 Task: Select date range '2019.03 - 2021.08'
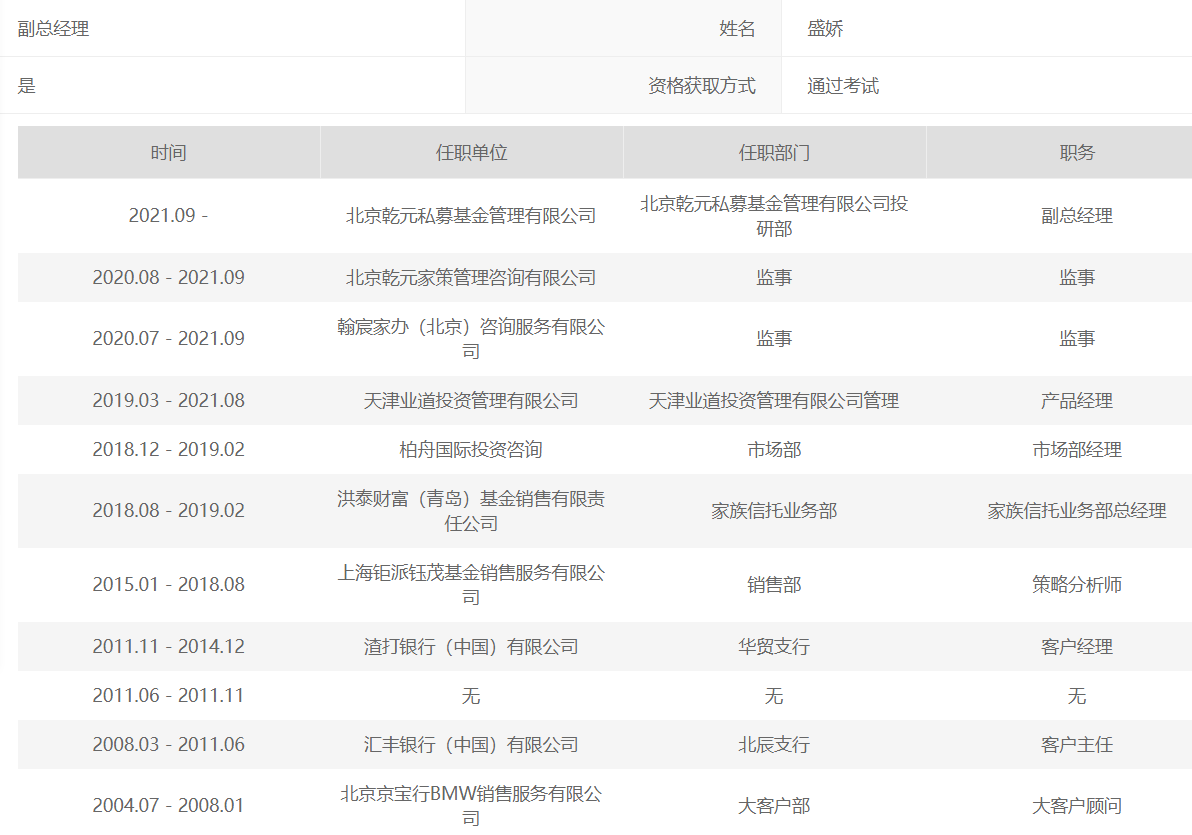point(169,401)
